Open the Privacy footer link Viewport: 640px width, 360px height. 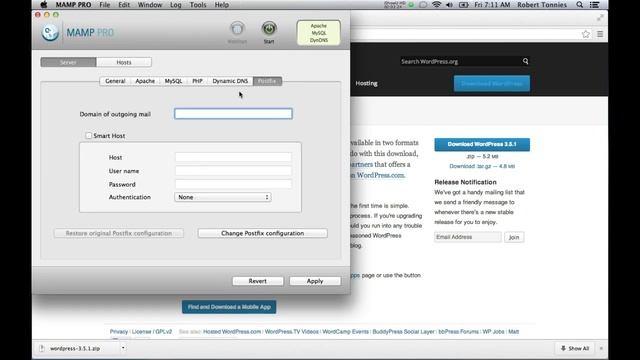[119, 332]
